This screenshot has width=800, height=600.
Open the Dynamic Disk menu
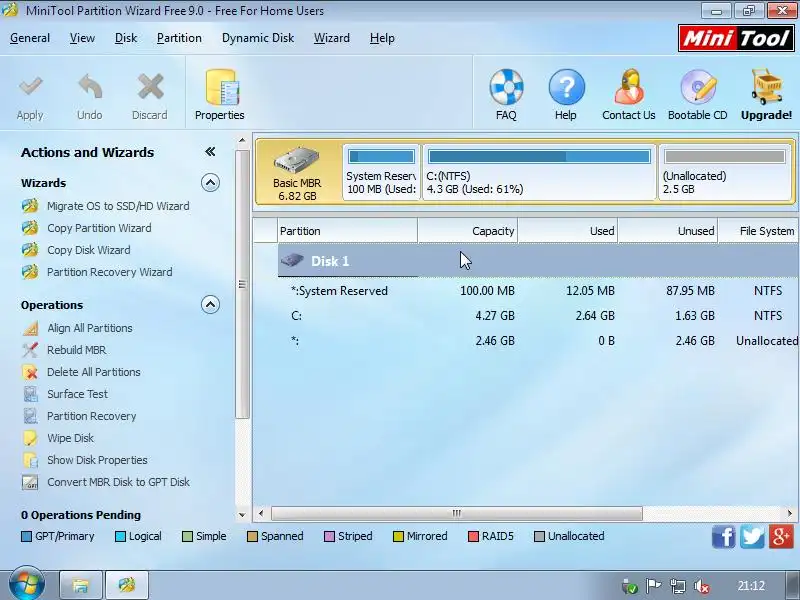click(x=258, y=38)
